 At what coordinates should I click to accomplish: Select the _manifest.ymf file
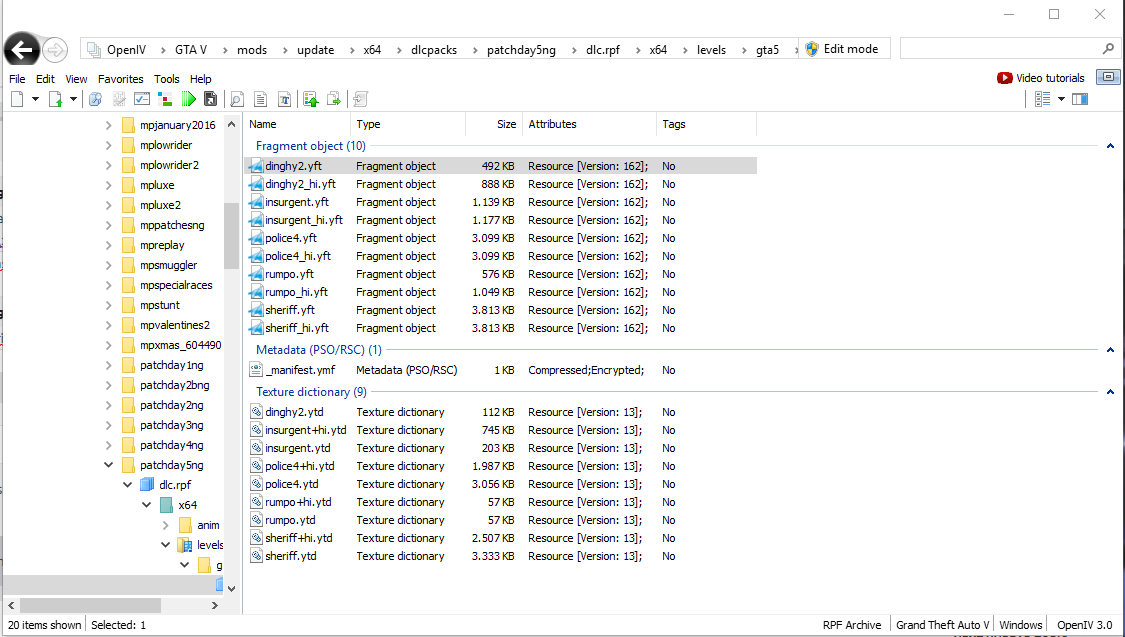point(300,370)
